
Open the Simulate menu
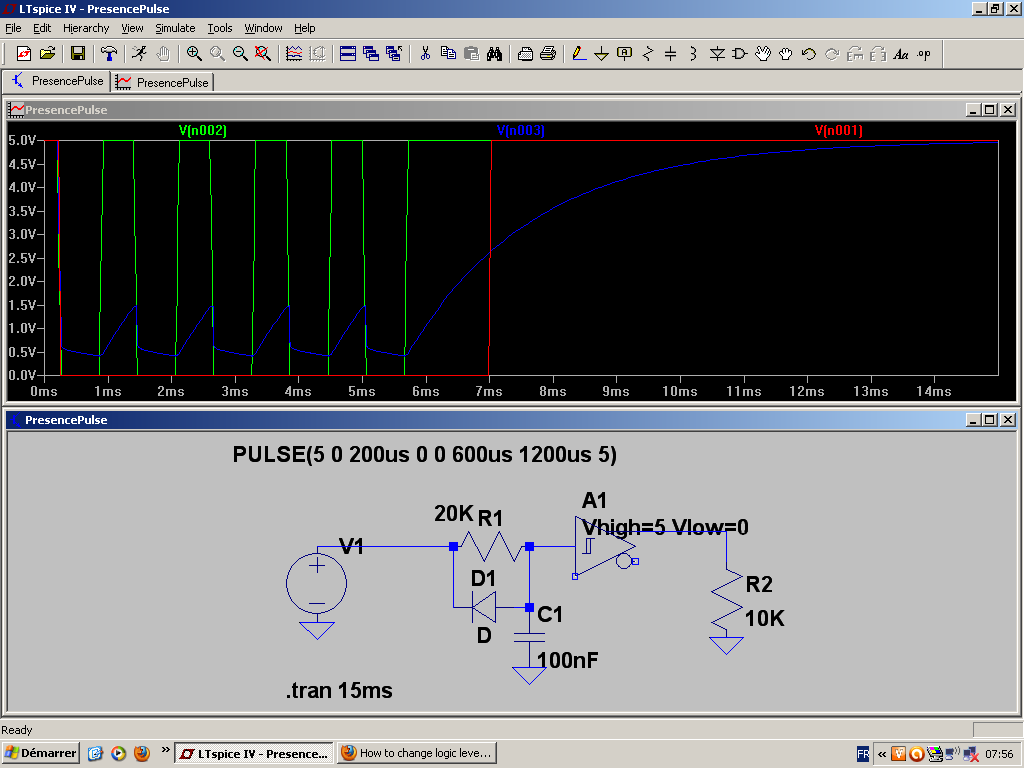175,28
